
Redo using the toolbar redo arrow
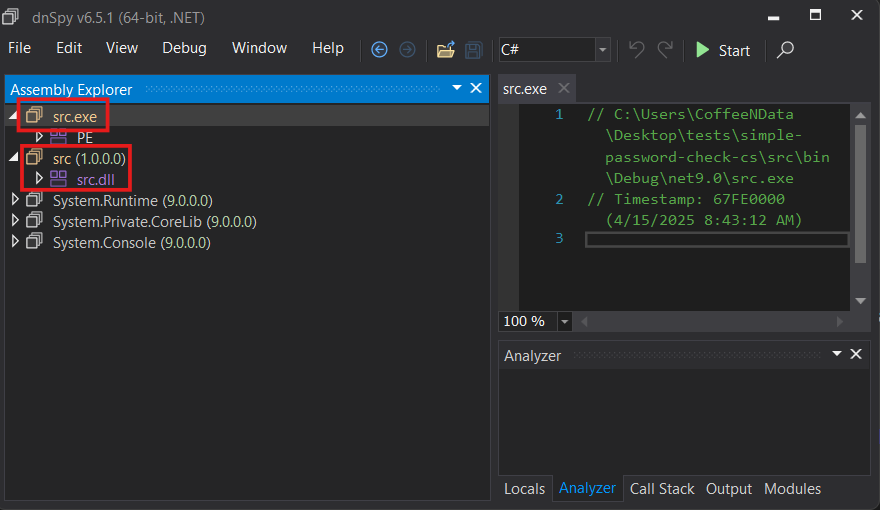coord(665,49)
